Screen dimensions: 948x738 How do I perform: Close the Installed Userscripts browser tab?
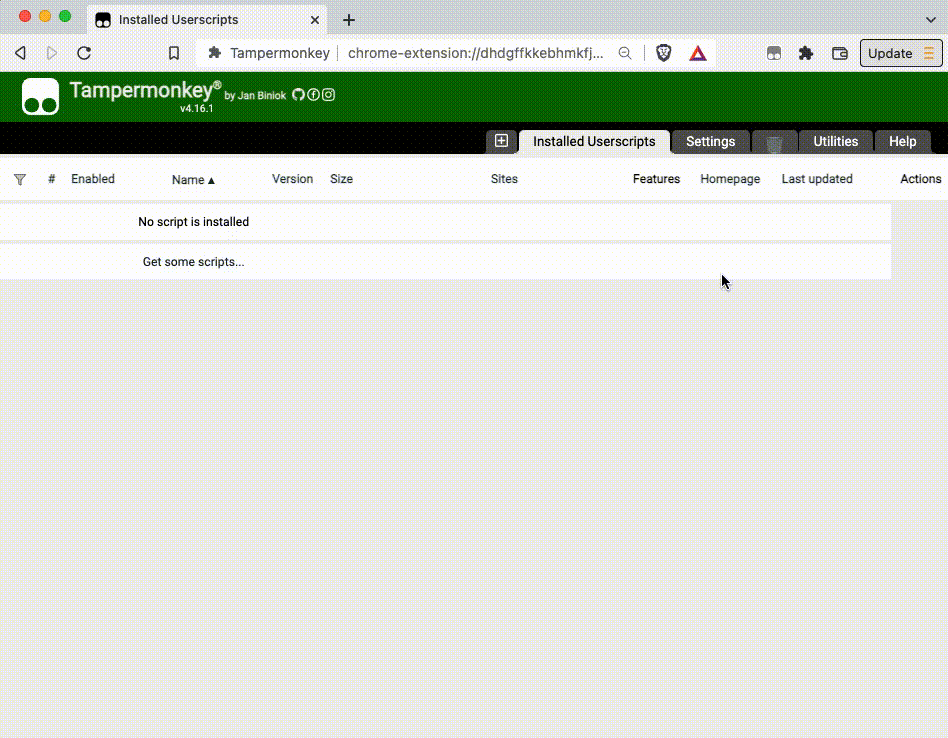pyautogui.click(x=315, y=20)
